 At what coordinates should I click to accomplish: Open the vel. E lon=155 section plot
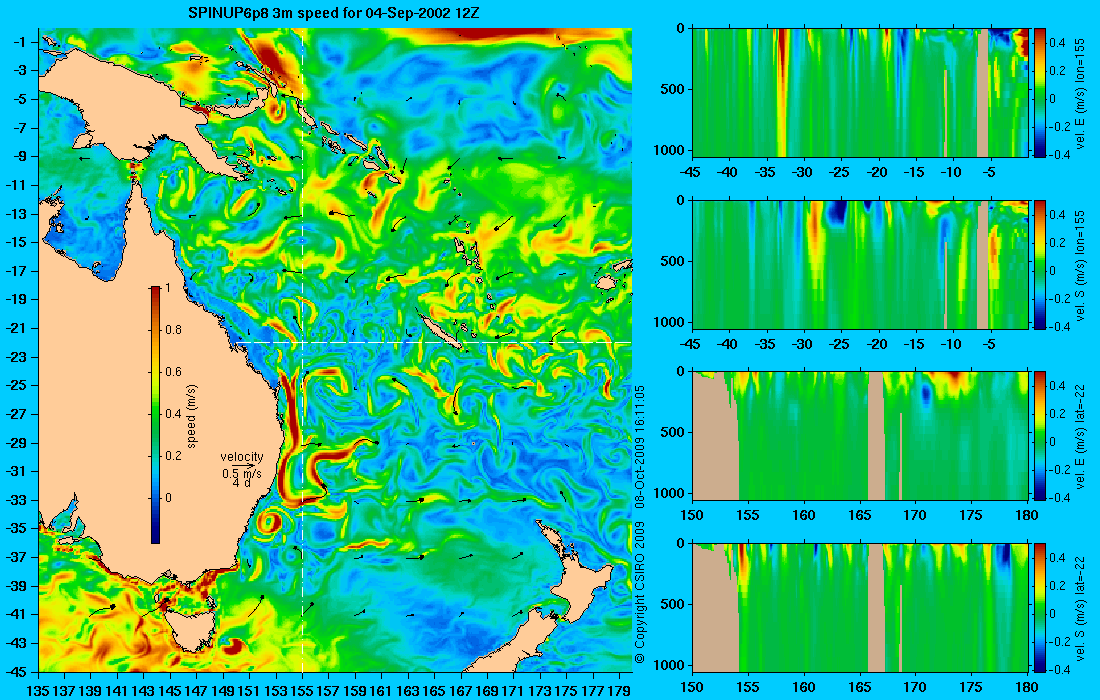click(x=860, y=92)
